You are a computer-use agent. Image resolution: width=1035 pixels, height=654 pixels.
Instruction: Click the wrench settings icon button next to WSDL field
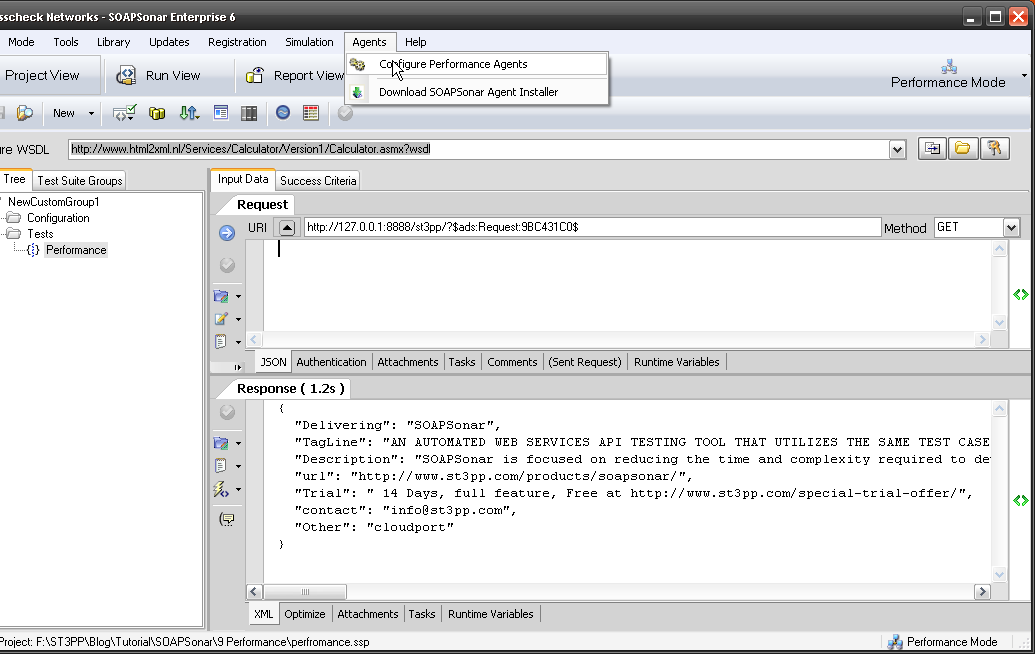point(994,148)
